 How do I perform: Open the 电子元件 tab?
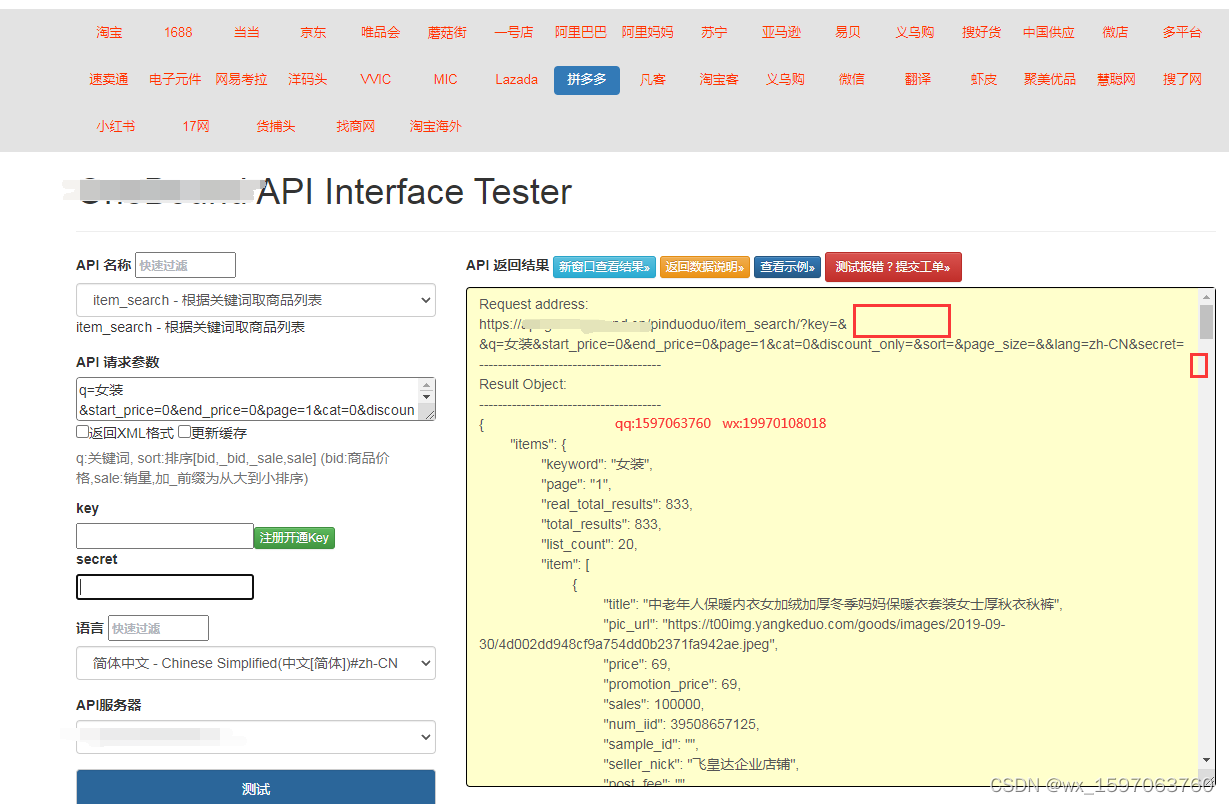click(175, 79)
